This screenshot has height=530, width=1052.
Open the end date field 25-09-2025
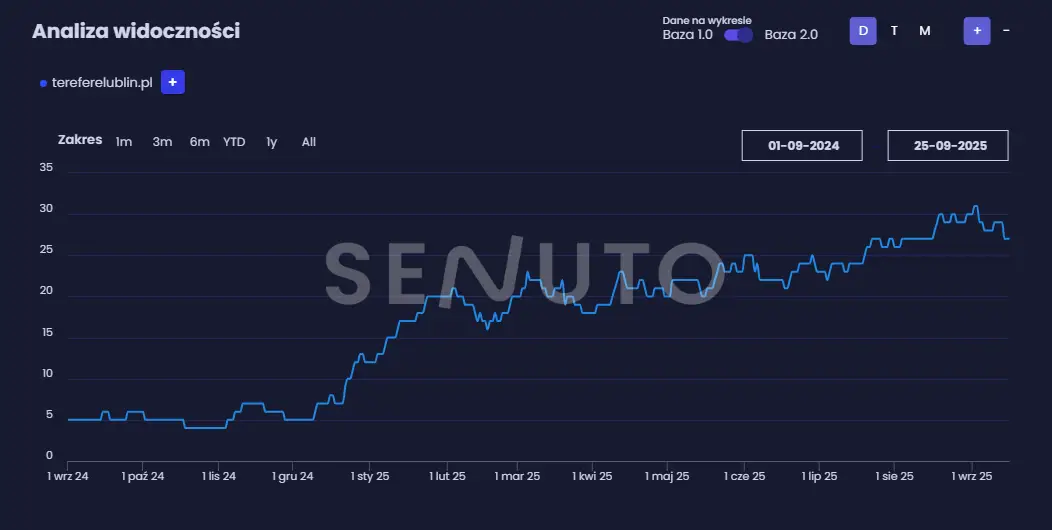(948, 146)
